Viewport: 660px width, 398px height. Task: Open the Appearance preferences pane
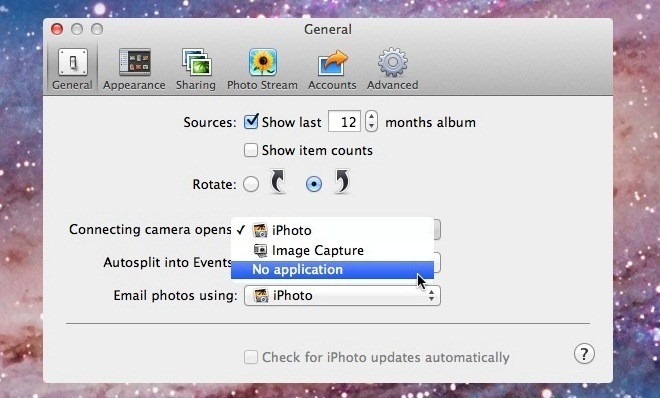[x=134, y=69]
